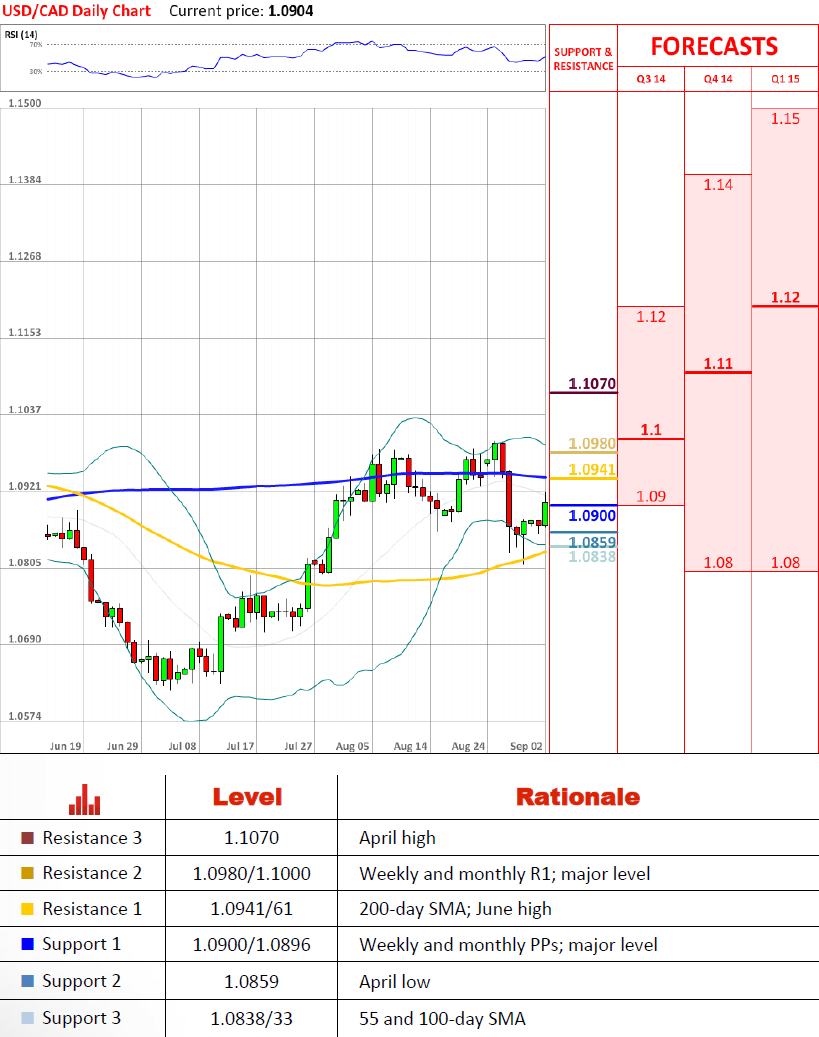Image resolution: width=819 pixels, height=1037 pixels.
Task: Click the FORECASTS header
Action: pyautogui.click(x=714, y=46)
